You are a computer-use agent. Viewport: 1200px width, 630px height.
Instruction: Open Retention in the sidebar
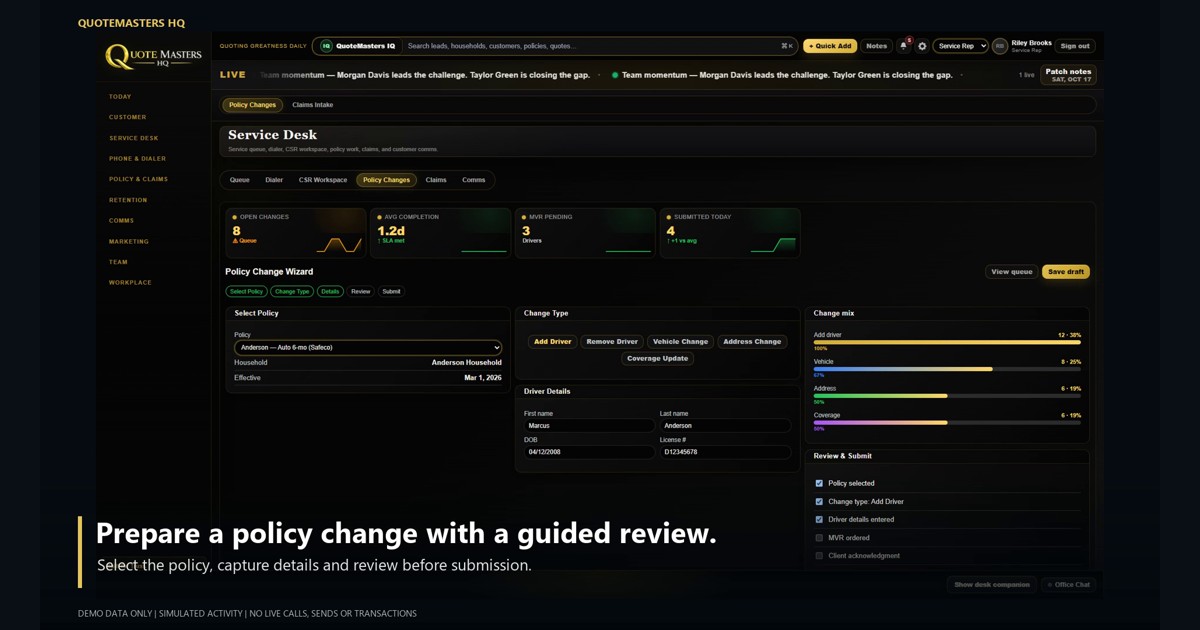click(128, 200)
